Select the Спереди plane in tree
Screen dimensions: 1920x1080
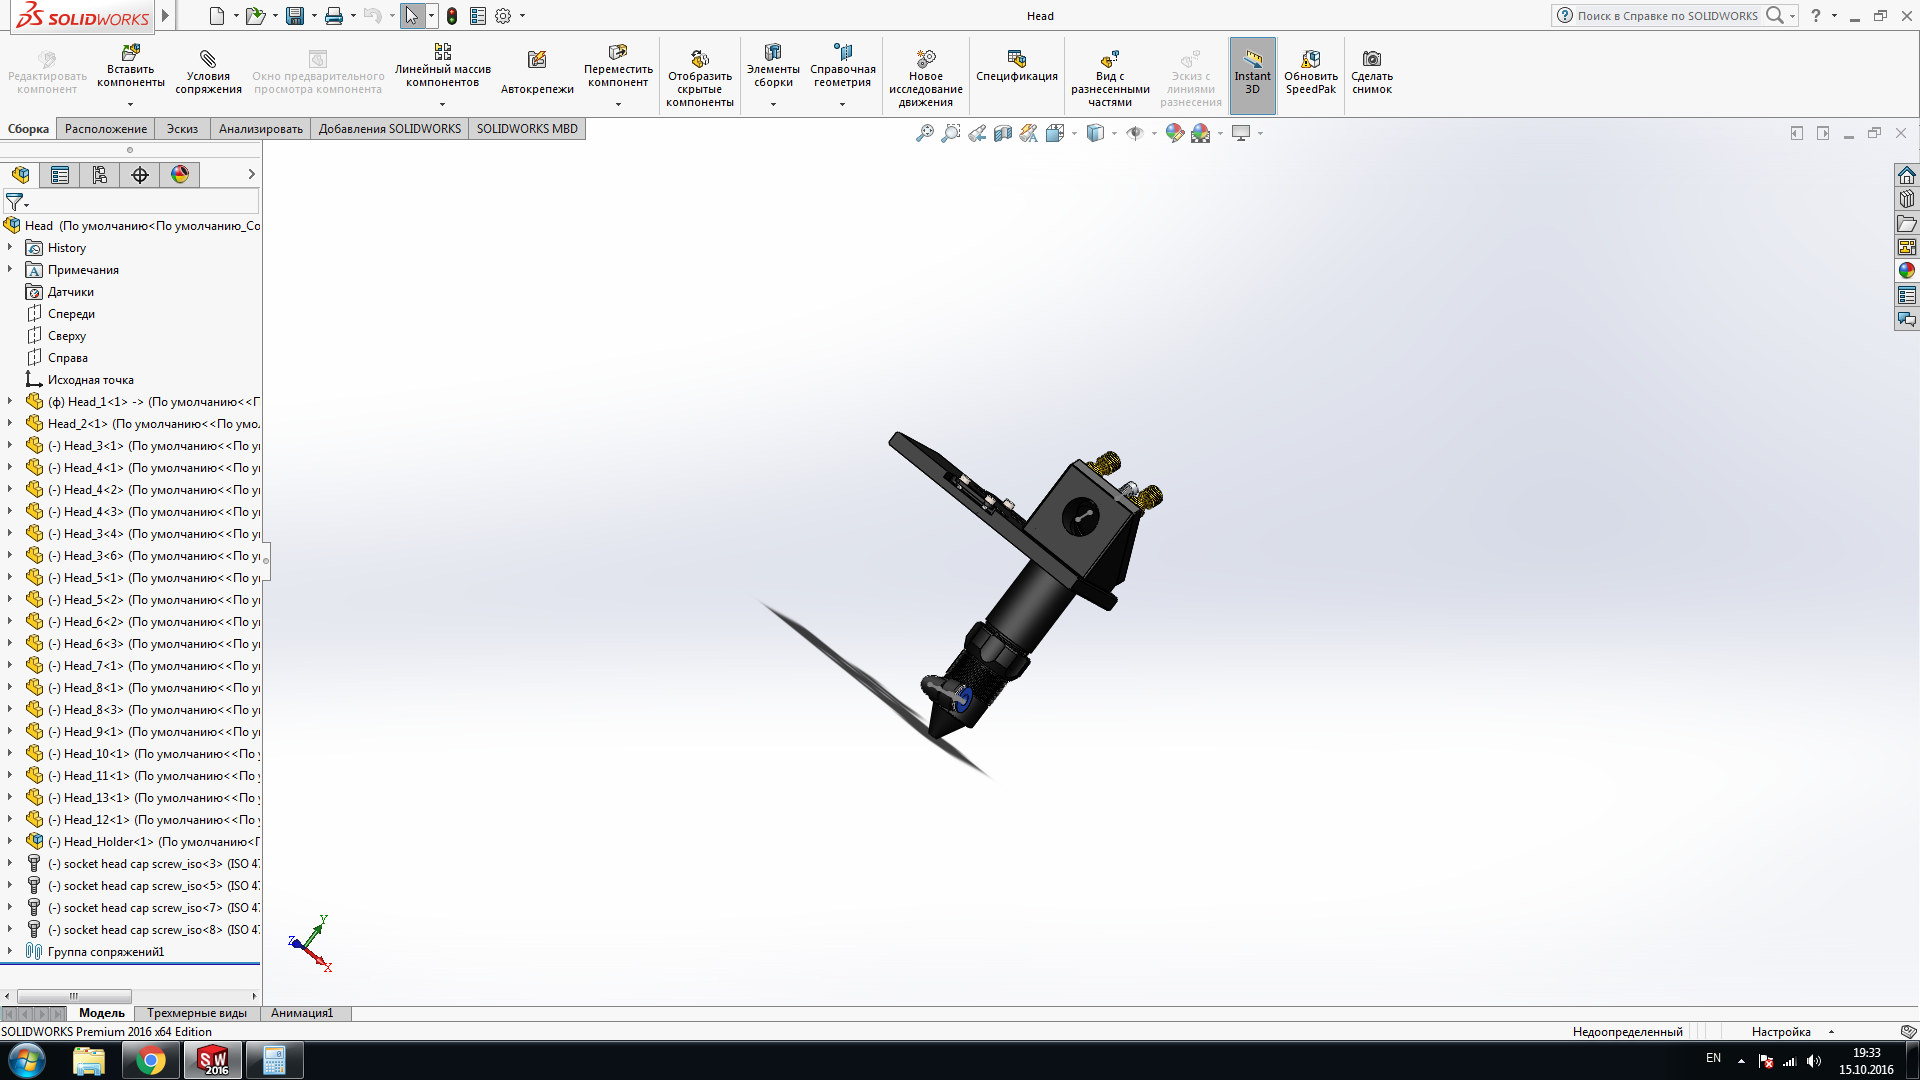pos(71,314)
